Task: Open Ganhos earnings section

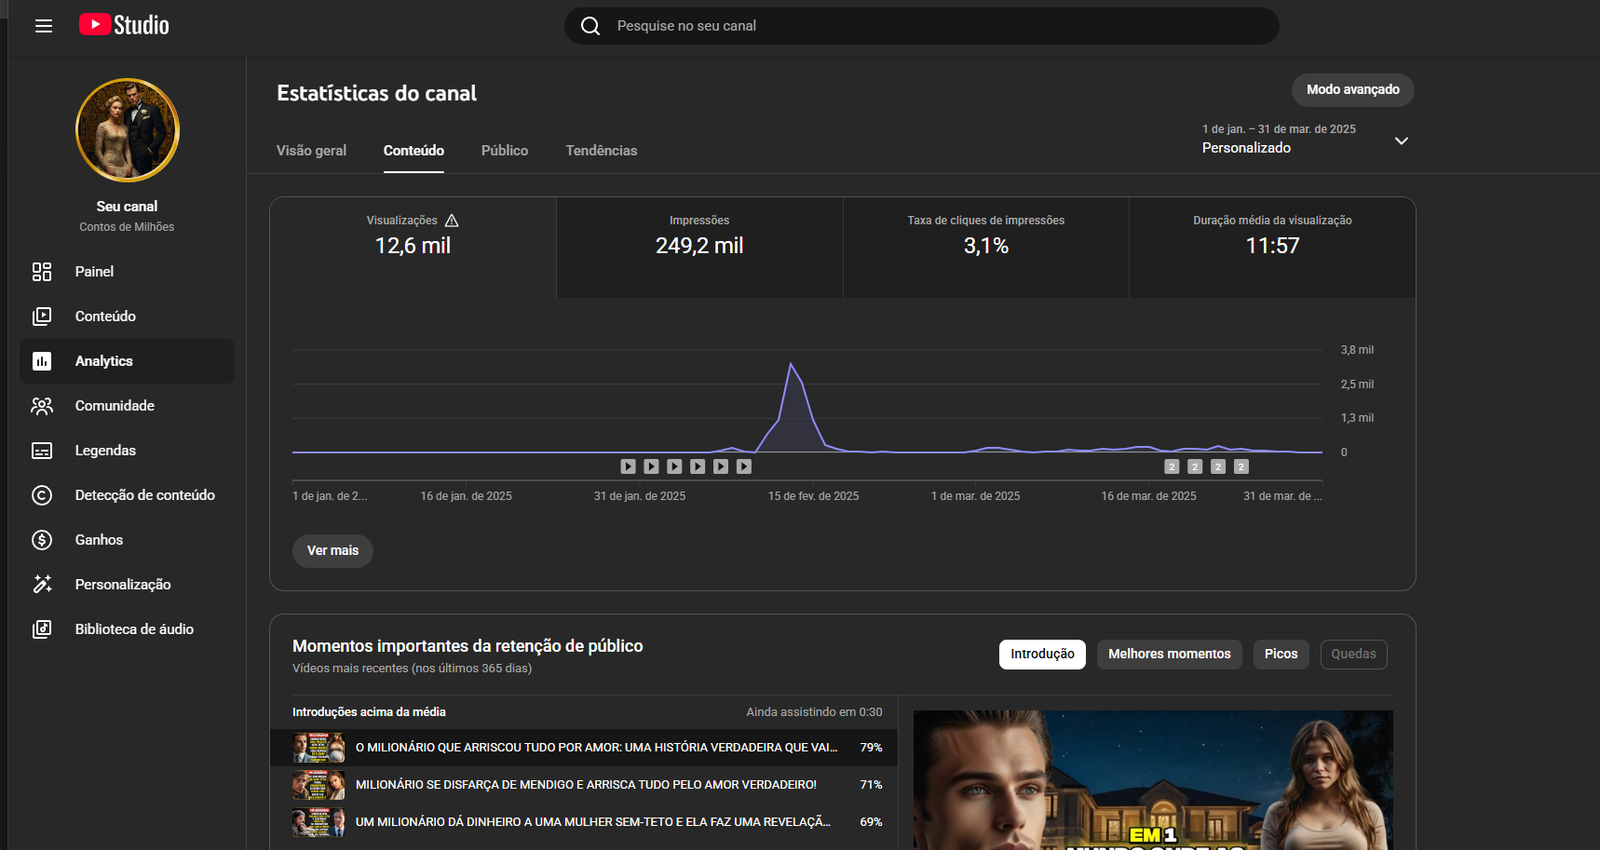Action: click(99, 540)
